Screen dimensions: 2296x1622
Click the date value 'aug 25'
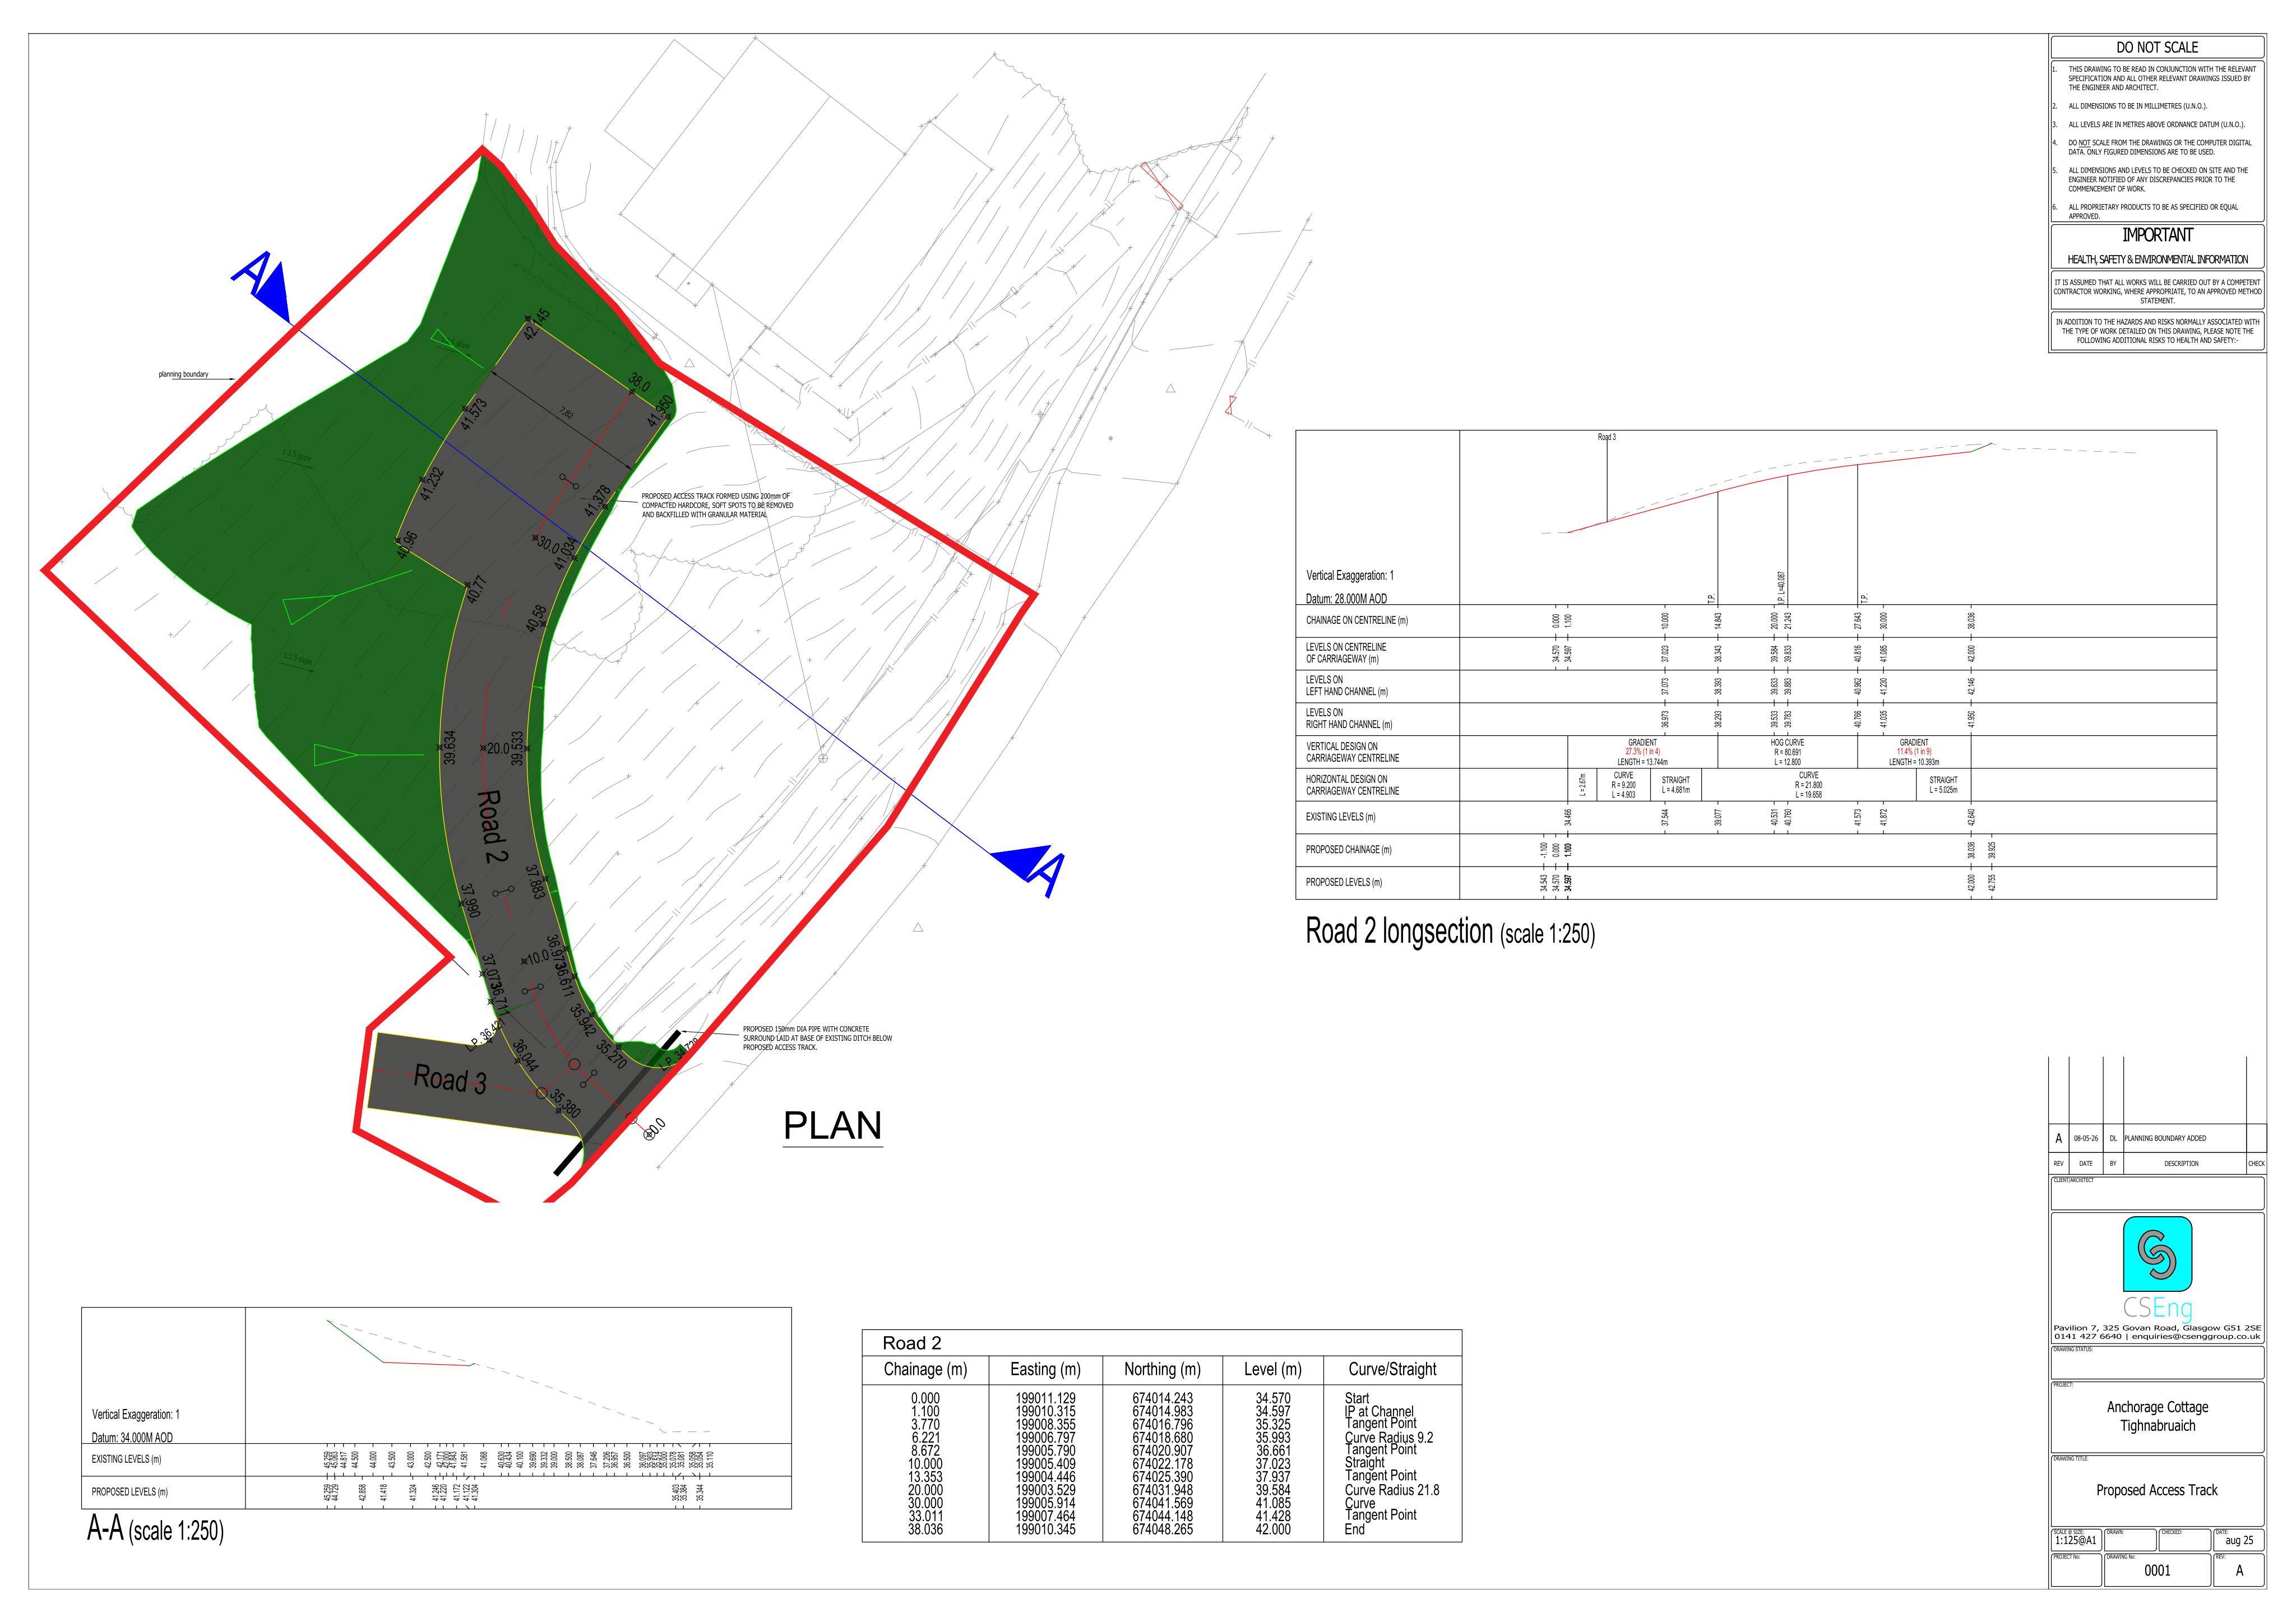click(2239, 1541)
